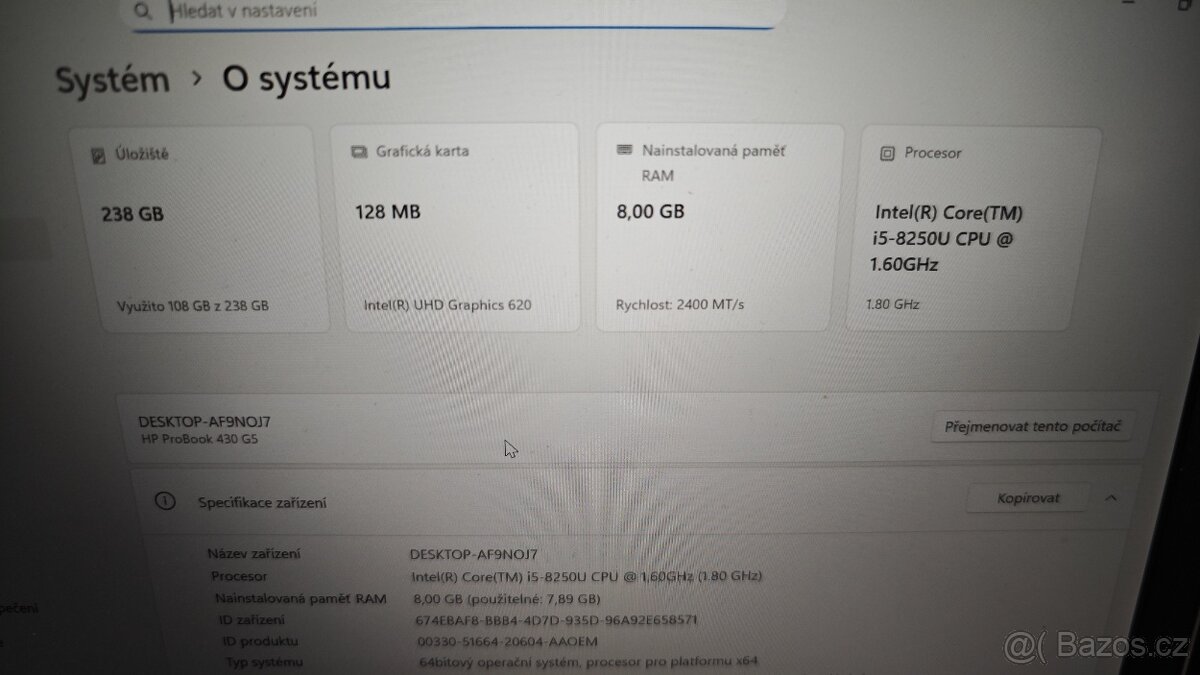Click the O systému heading

pyautogui.click(x=305, y=78)
